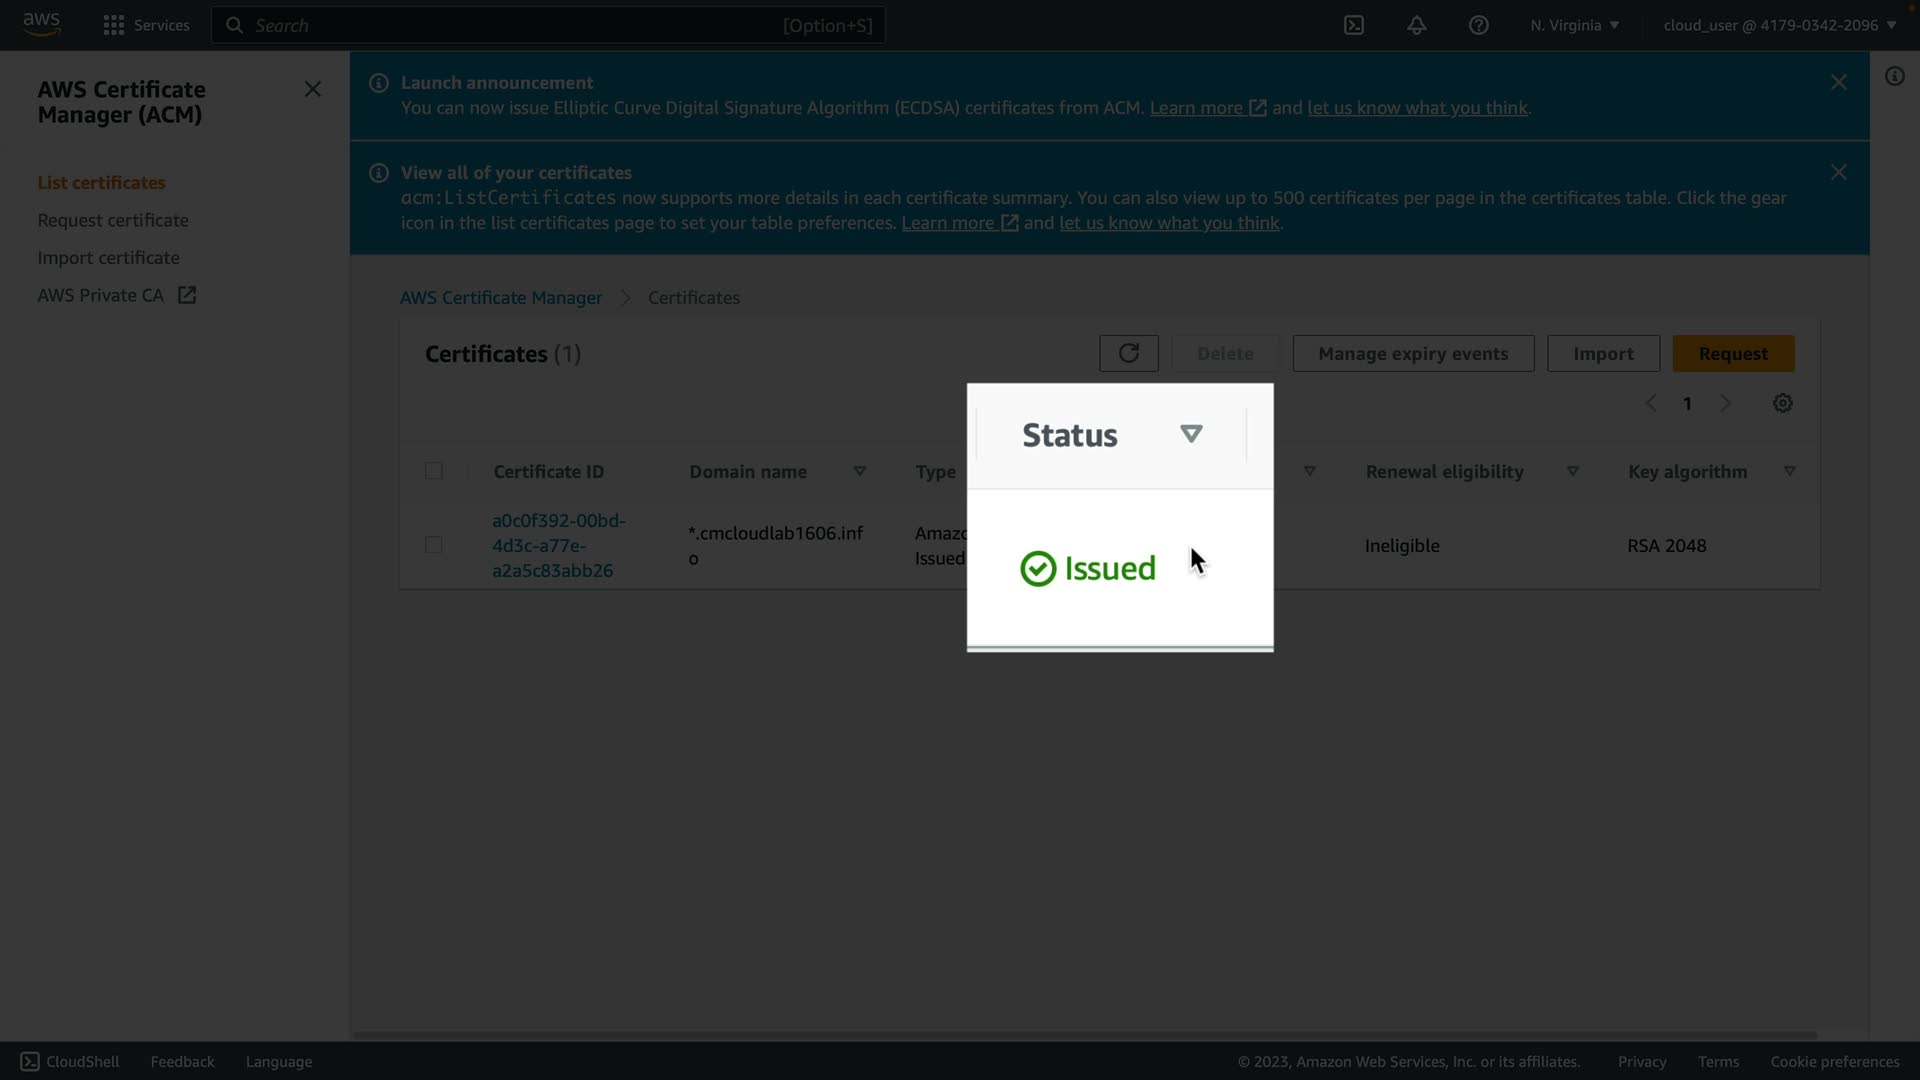Viewport: 1920px width, 1080px height.
Task: Open the CloudShell terminal icon in top bar
Action: point(1353,25)
